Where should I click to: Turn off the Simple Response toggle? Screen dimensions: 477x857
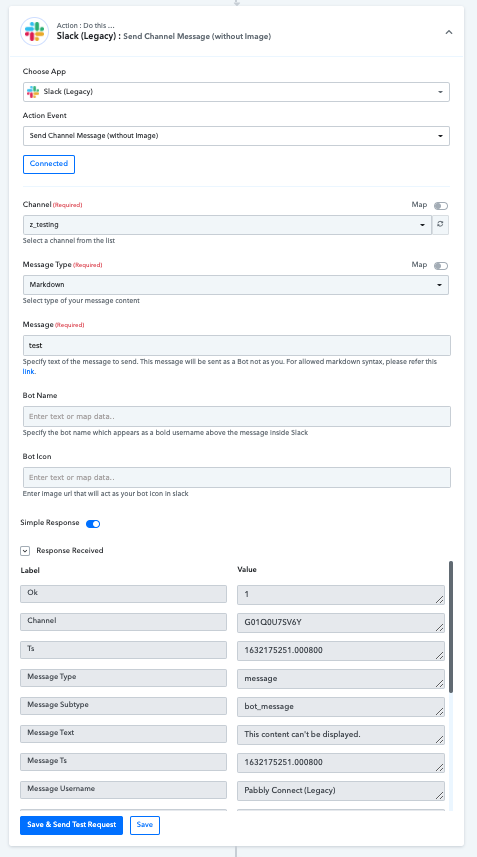[93, 524]
